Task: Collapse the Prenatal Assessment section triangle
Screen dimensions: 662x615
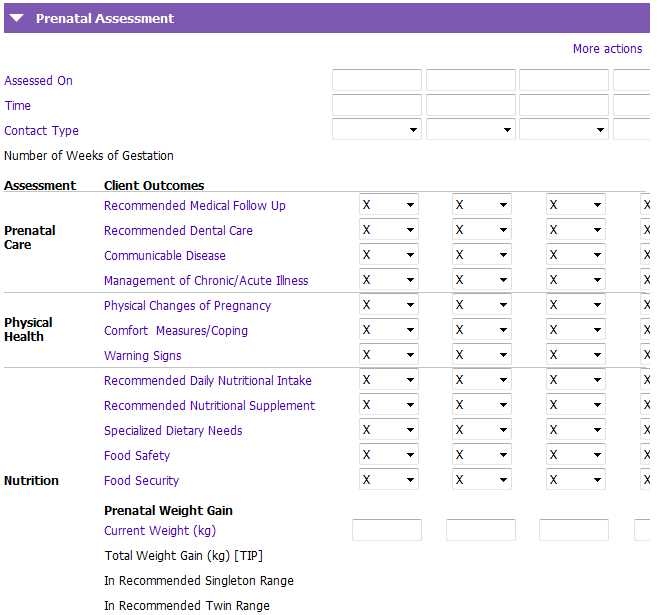Action: pos(16,18)
